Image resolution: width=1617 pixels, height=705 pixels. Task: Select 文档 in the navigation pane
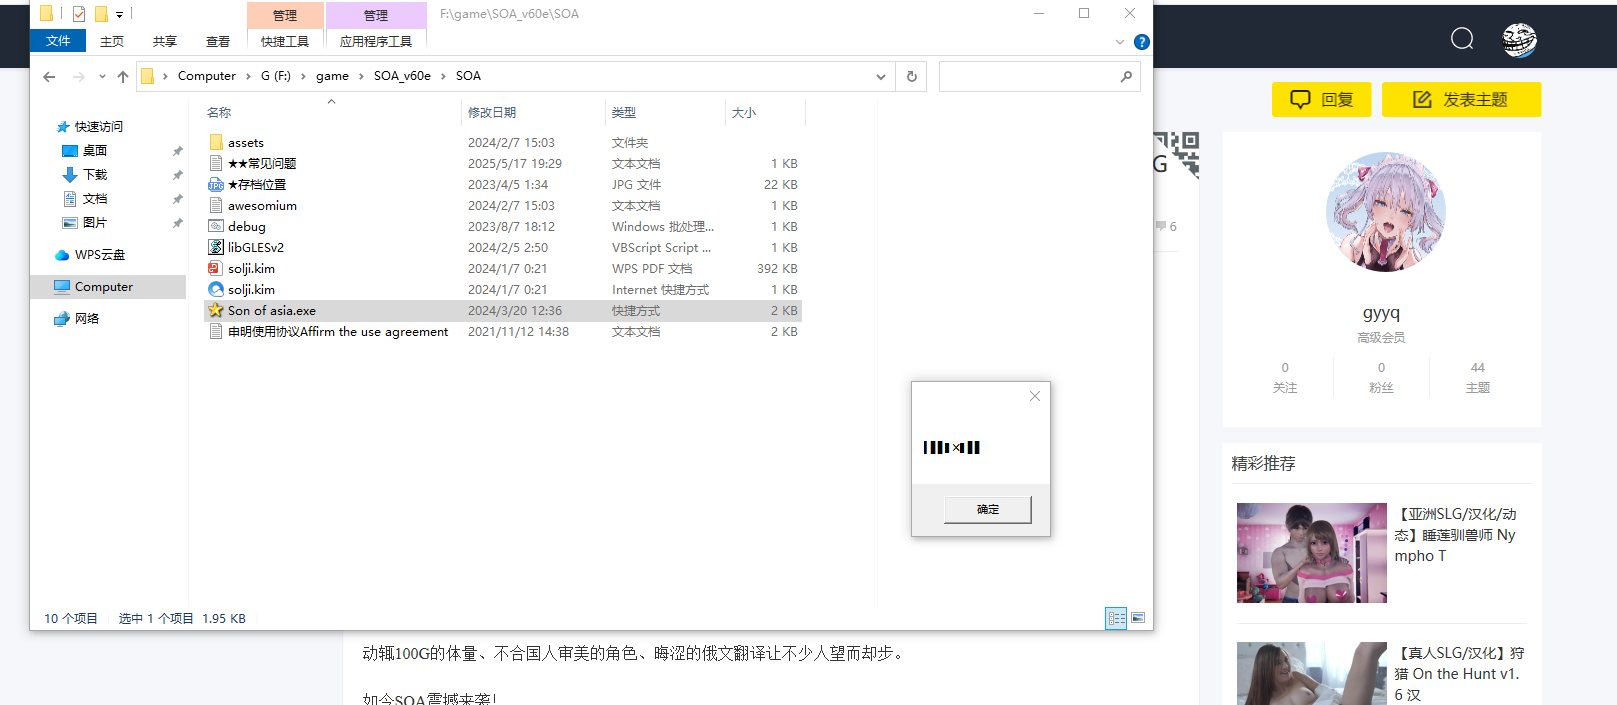coord(95,199)
